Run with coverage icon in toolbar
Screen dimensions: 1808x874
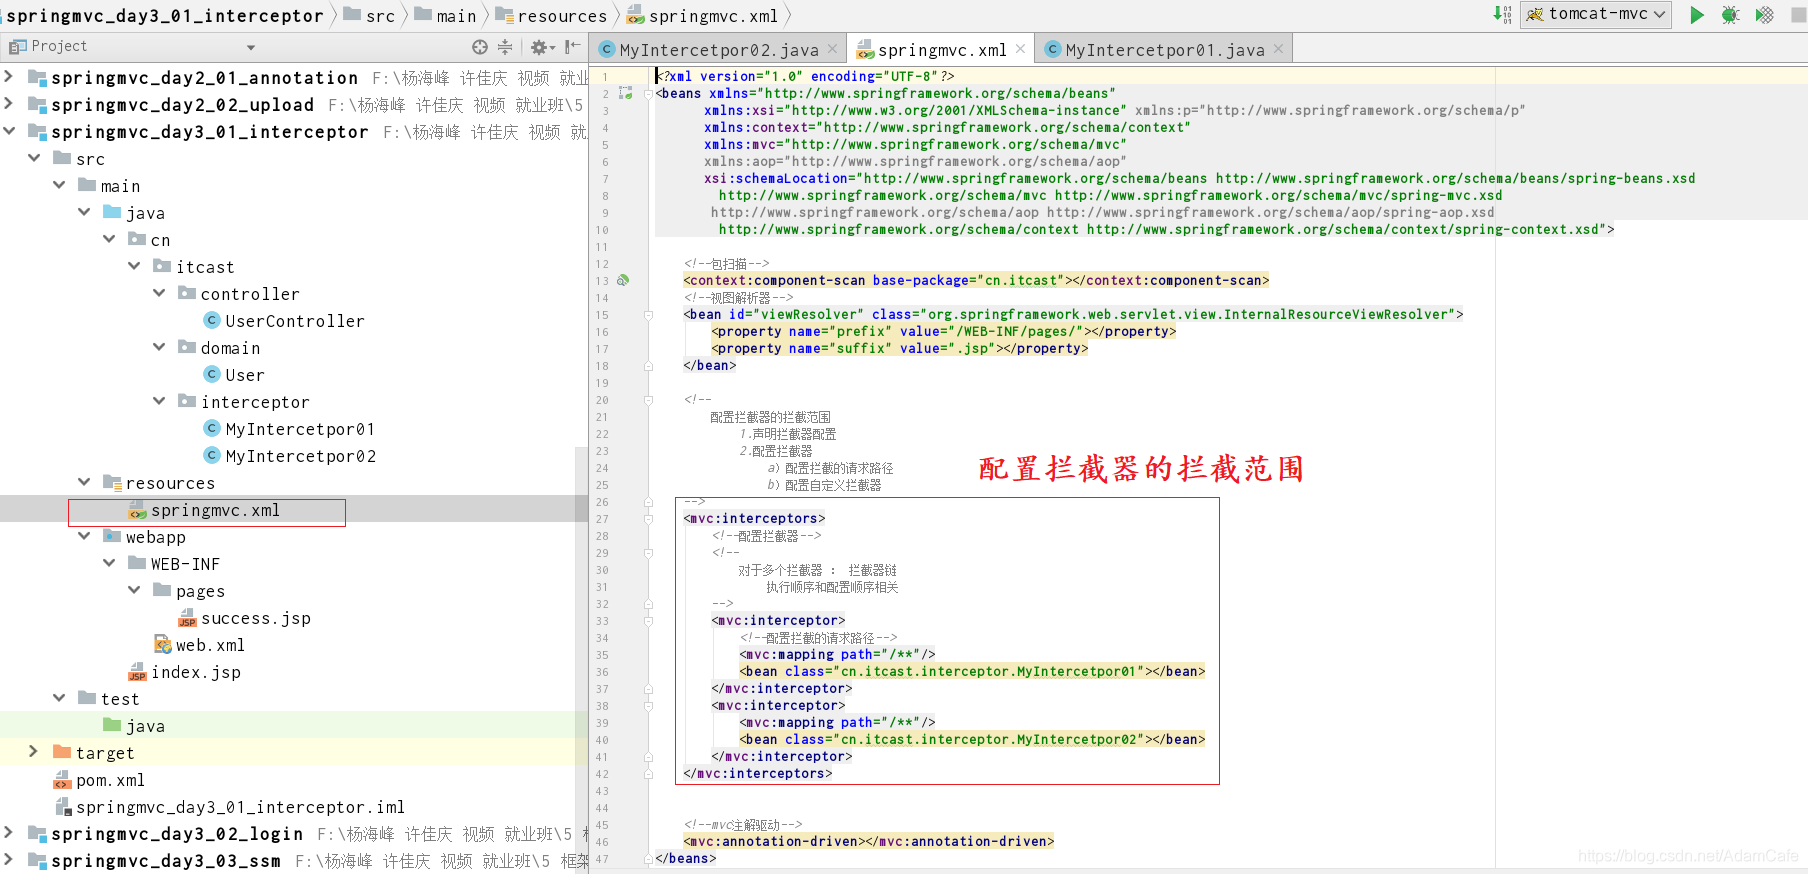1765,15
